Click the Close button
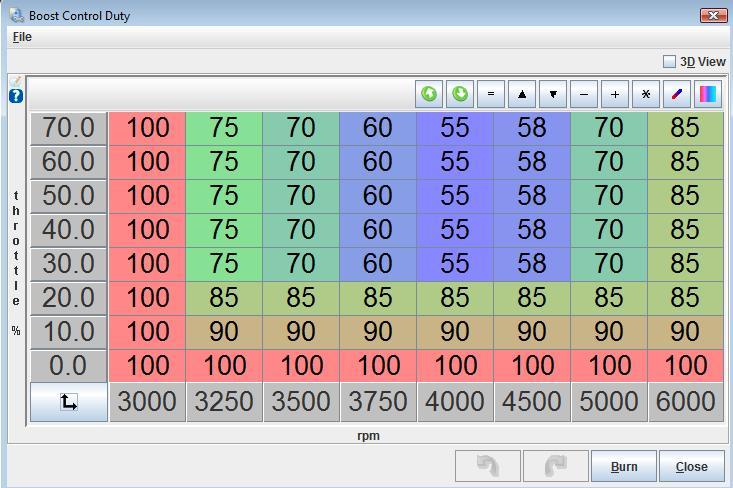This screenshot has height=488, width=733. 691,466
